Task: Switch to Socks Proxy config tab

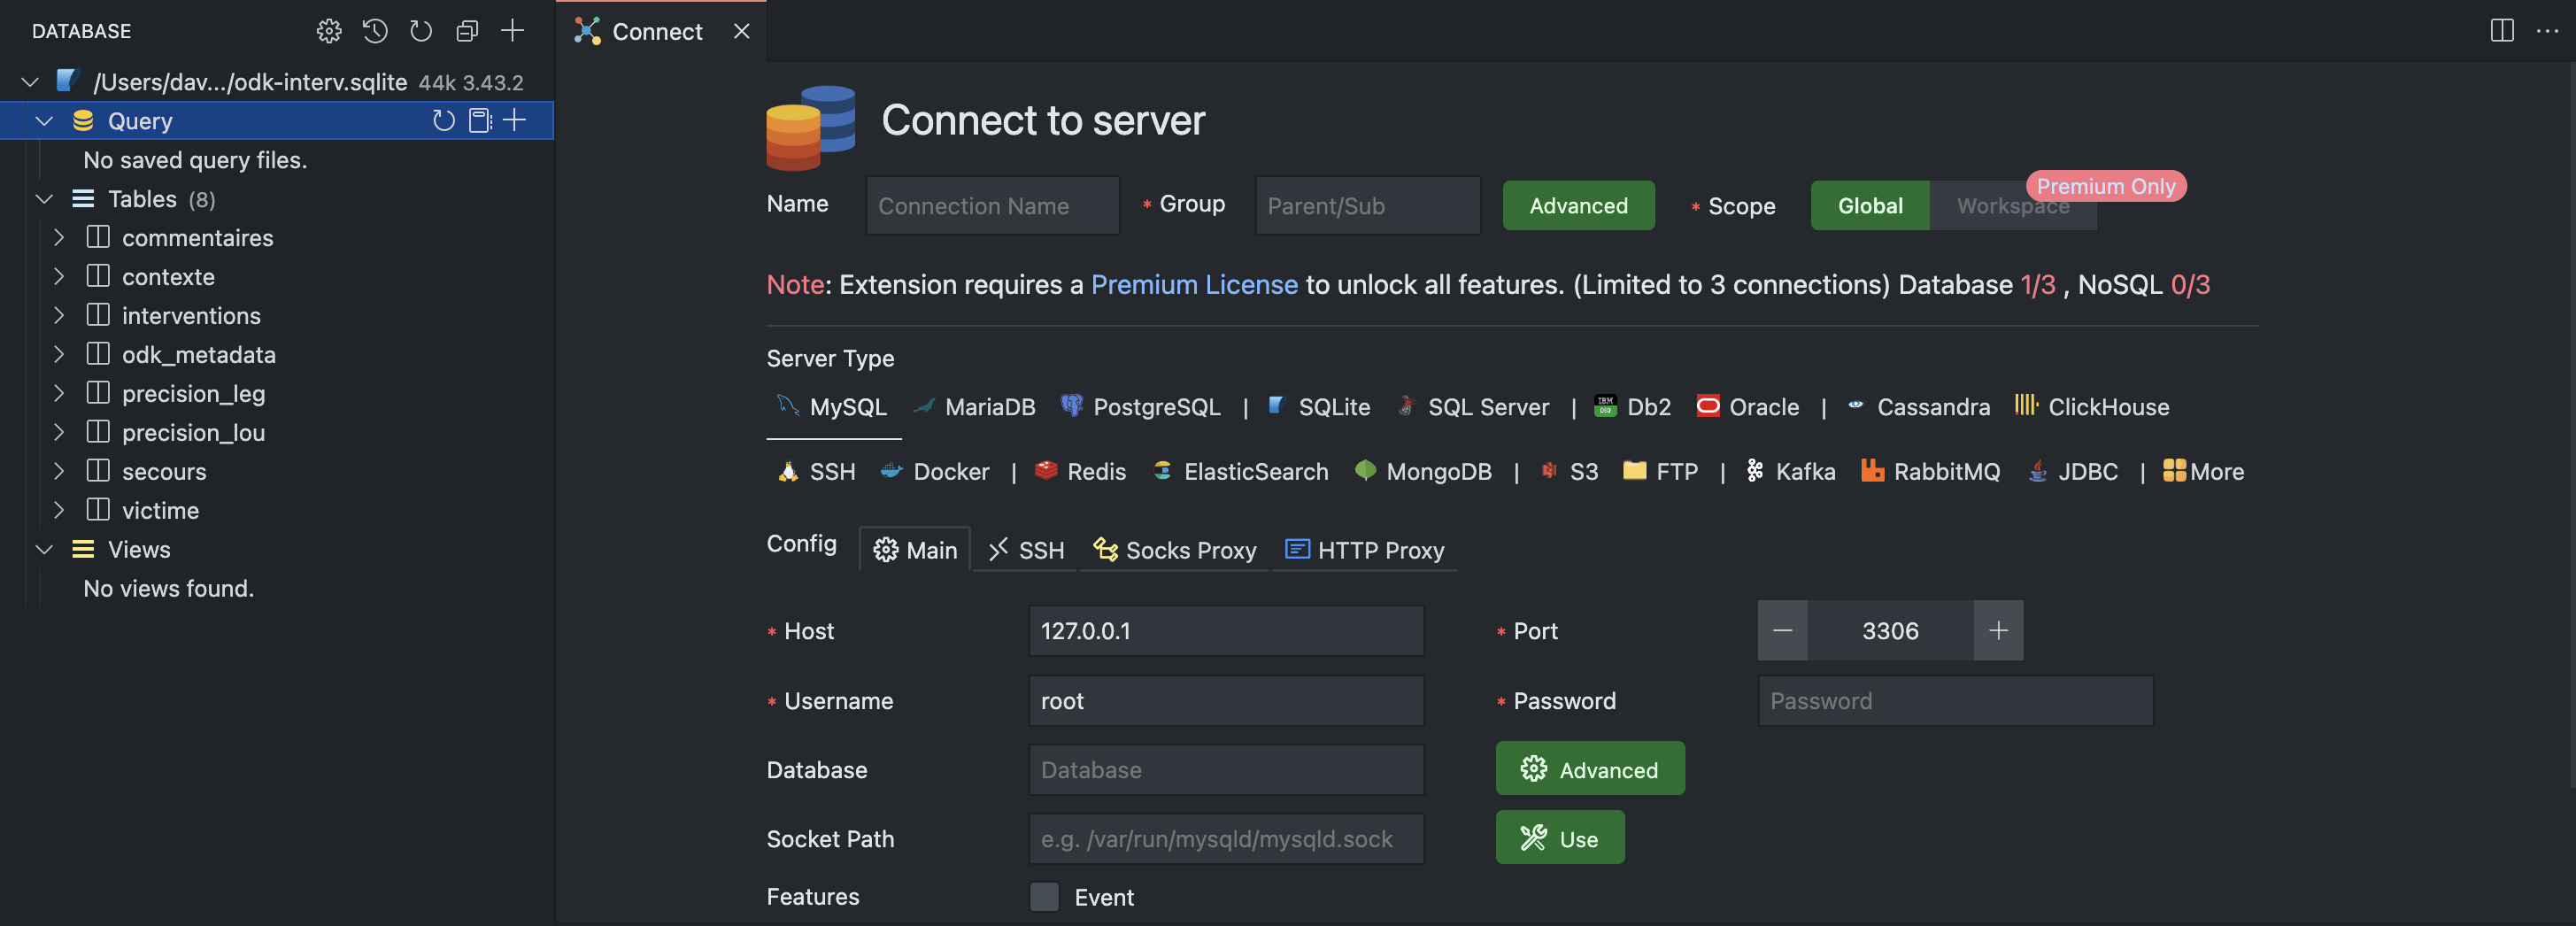Action: (1175, 551)
